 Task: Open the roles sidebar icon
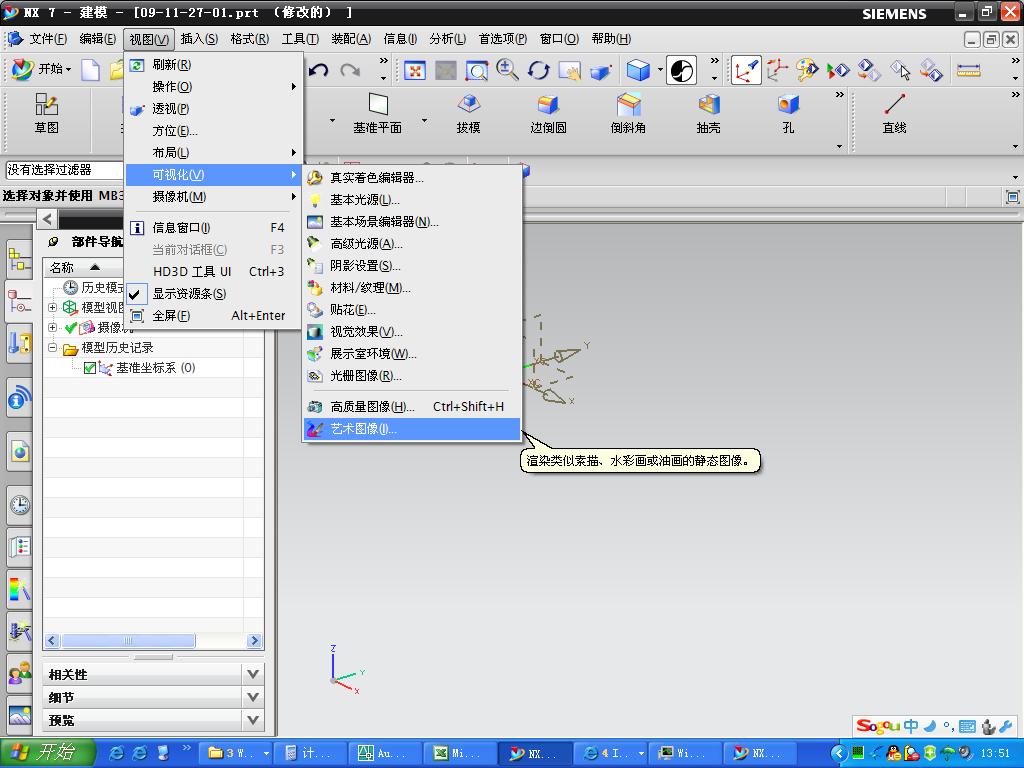(20, 671)
